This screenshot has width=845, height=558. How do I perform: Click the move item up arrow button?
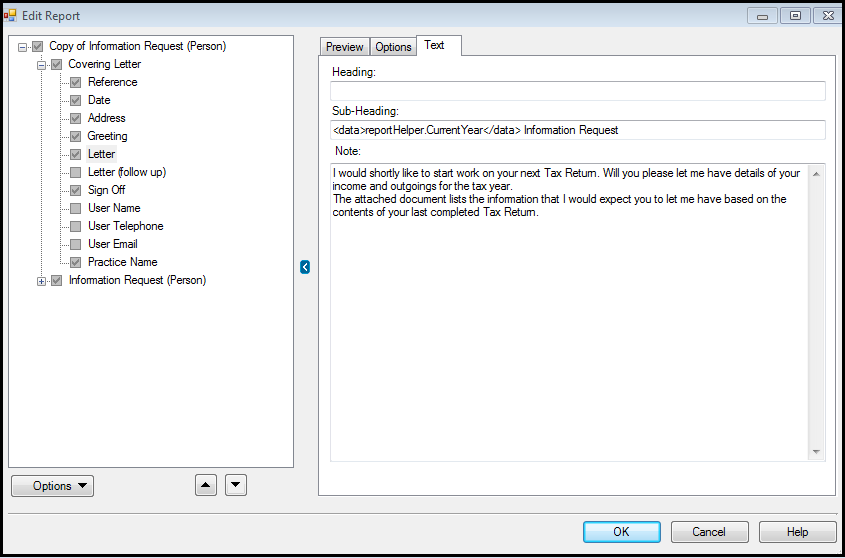205,485
